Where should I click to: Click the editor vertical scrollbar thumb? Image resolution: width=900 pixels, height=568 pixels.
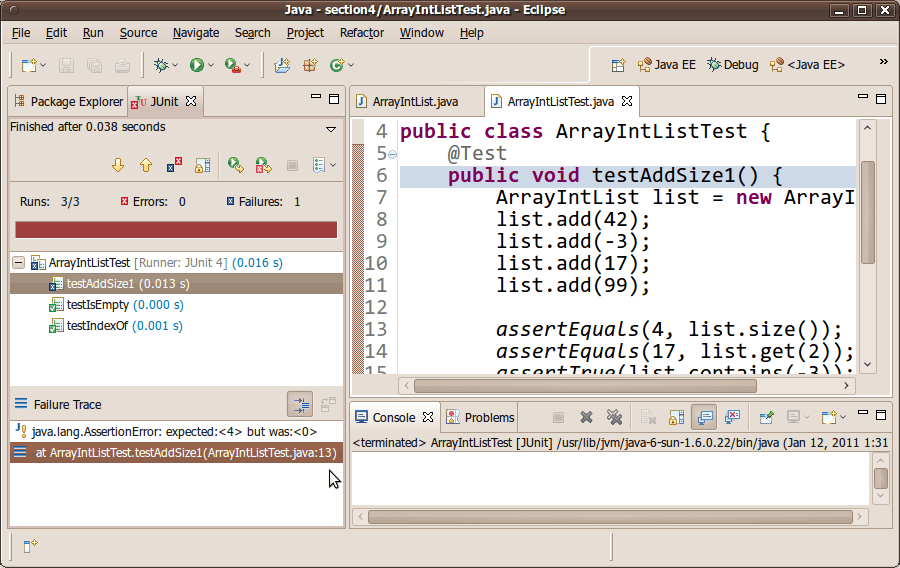(x=868, y=212)
